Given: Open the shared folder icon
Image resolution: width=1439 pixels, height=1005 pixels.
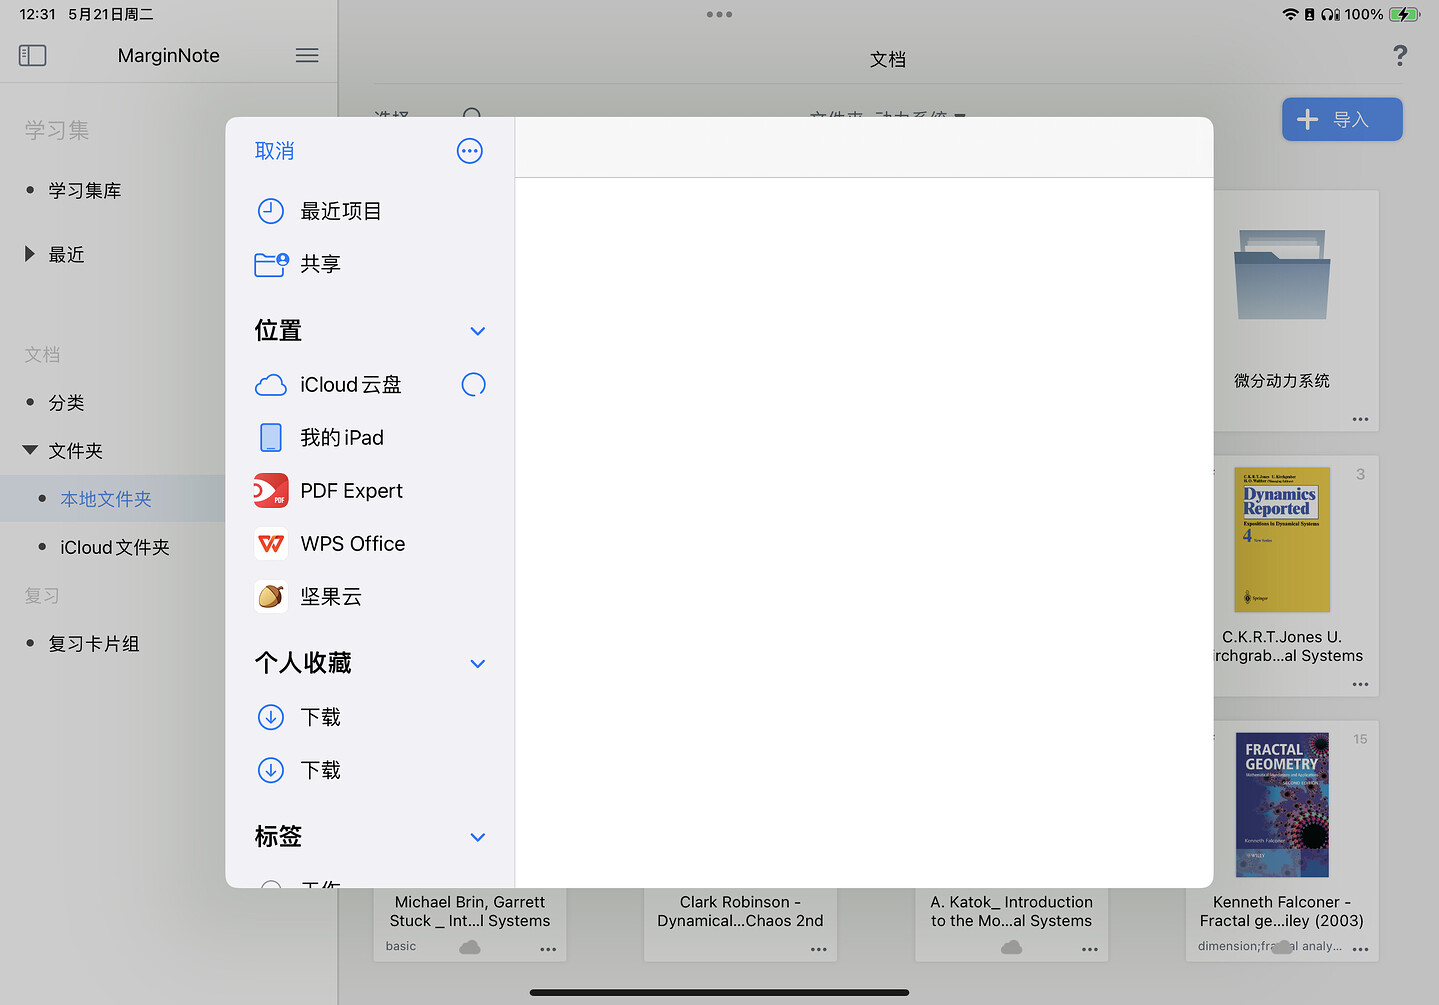Looking at the screenshot, I should pyautogui.click(x=271, y=264).
